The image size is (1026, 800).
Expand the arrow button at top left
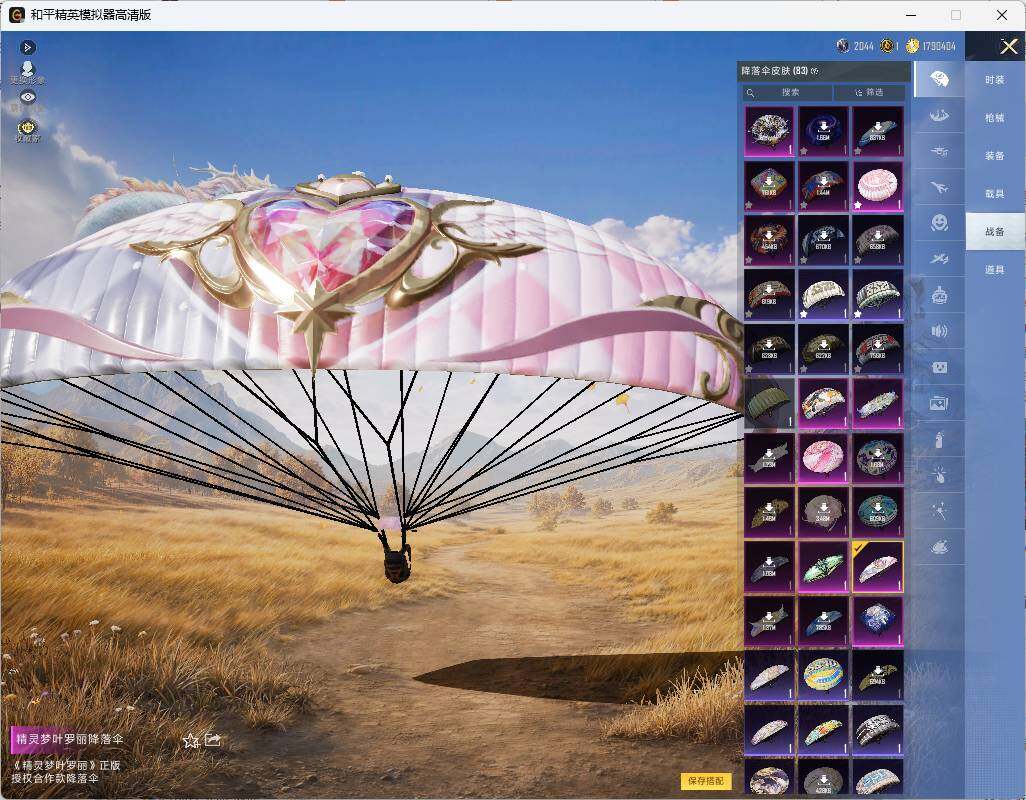(27, 47)
